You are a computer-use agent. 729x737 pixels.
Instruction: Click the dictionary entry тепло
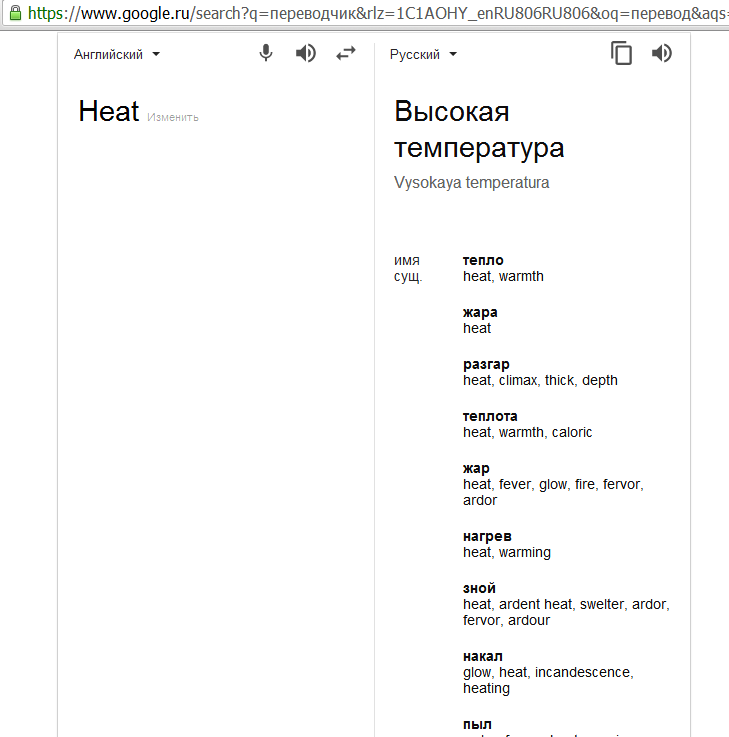coord(483,260)
